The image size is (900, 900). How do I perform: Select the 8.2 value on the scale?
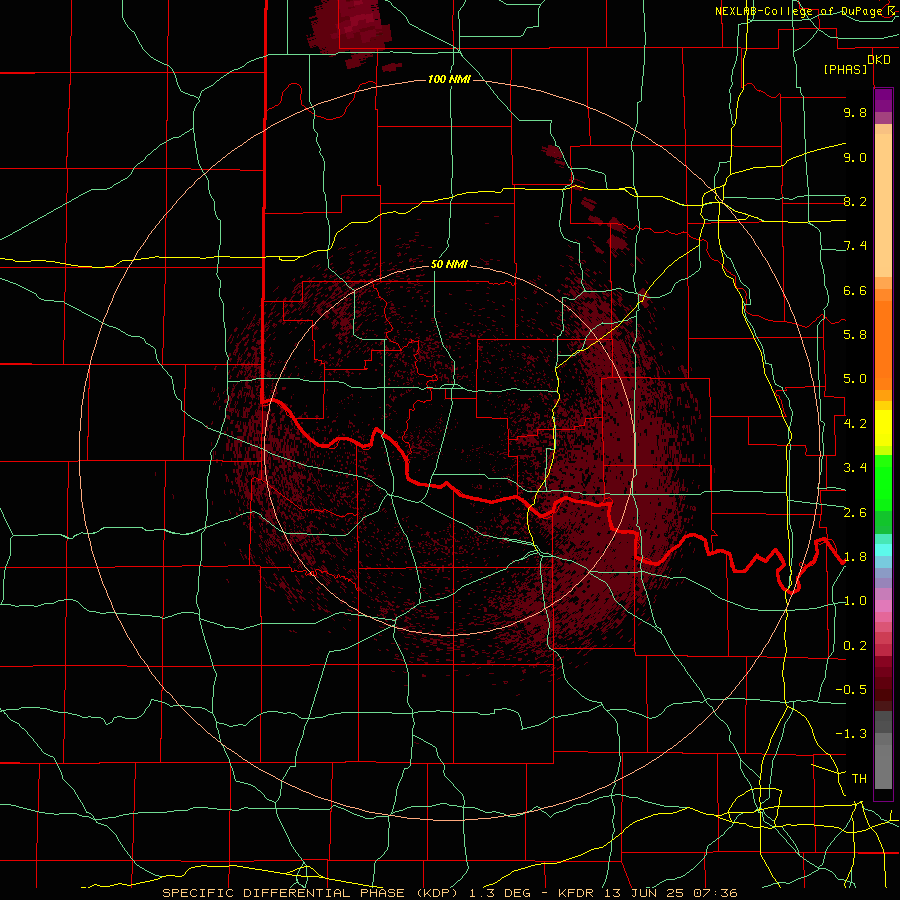pos(855,201)
